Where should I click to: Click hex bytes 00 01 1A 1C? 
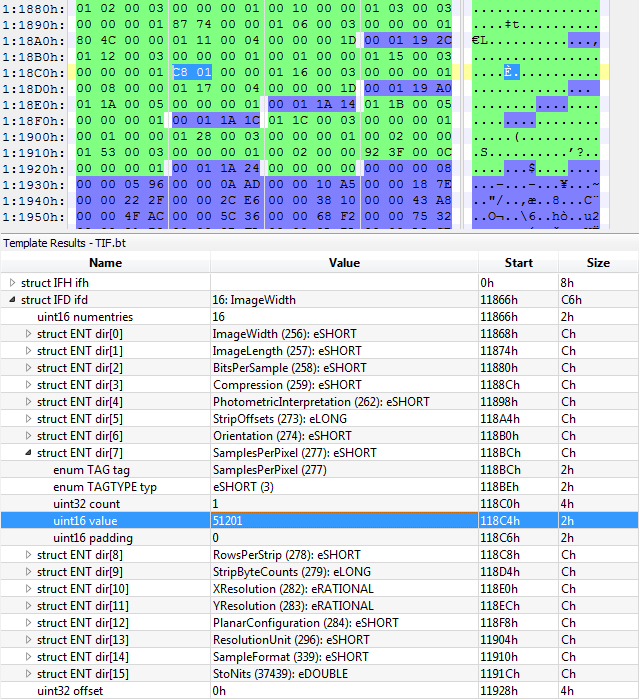[216, 120]
